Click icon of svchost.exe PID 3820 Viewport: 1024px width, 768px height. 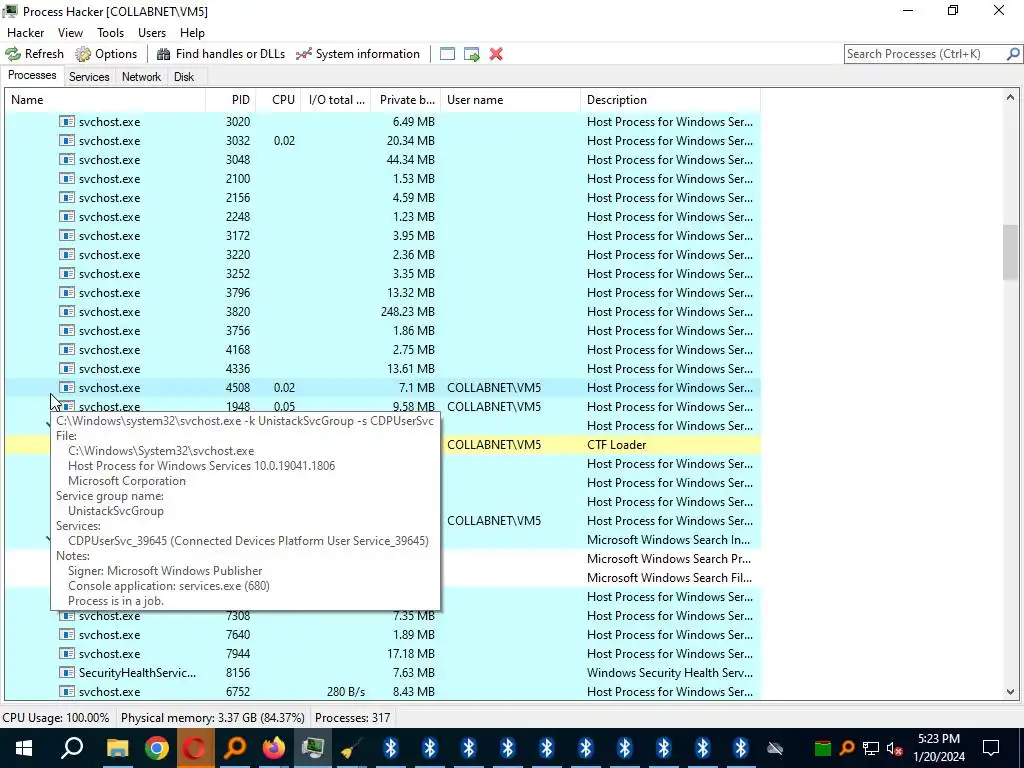tap(67, 312)
